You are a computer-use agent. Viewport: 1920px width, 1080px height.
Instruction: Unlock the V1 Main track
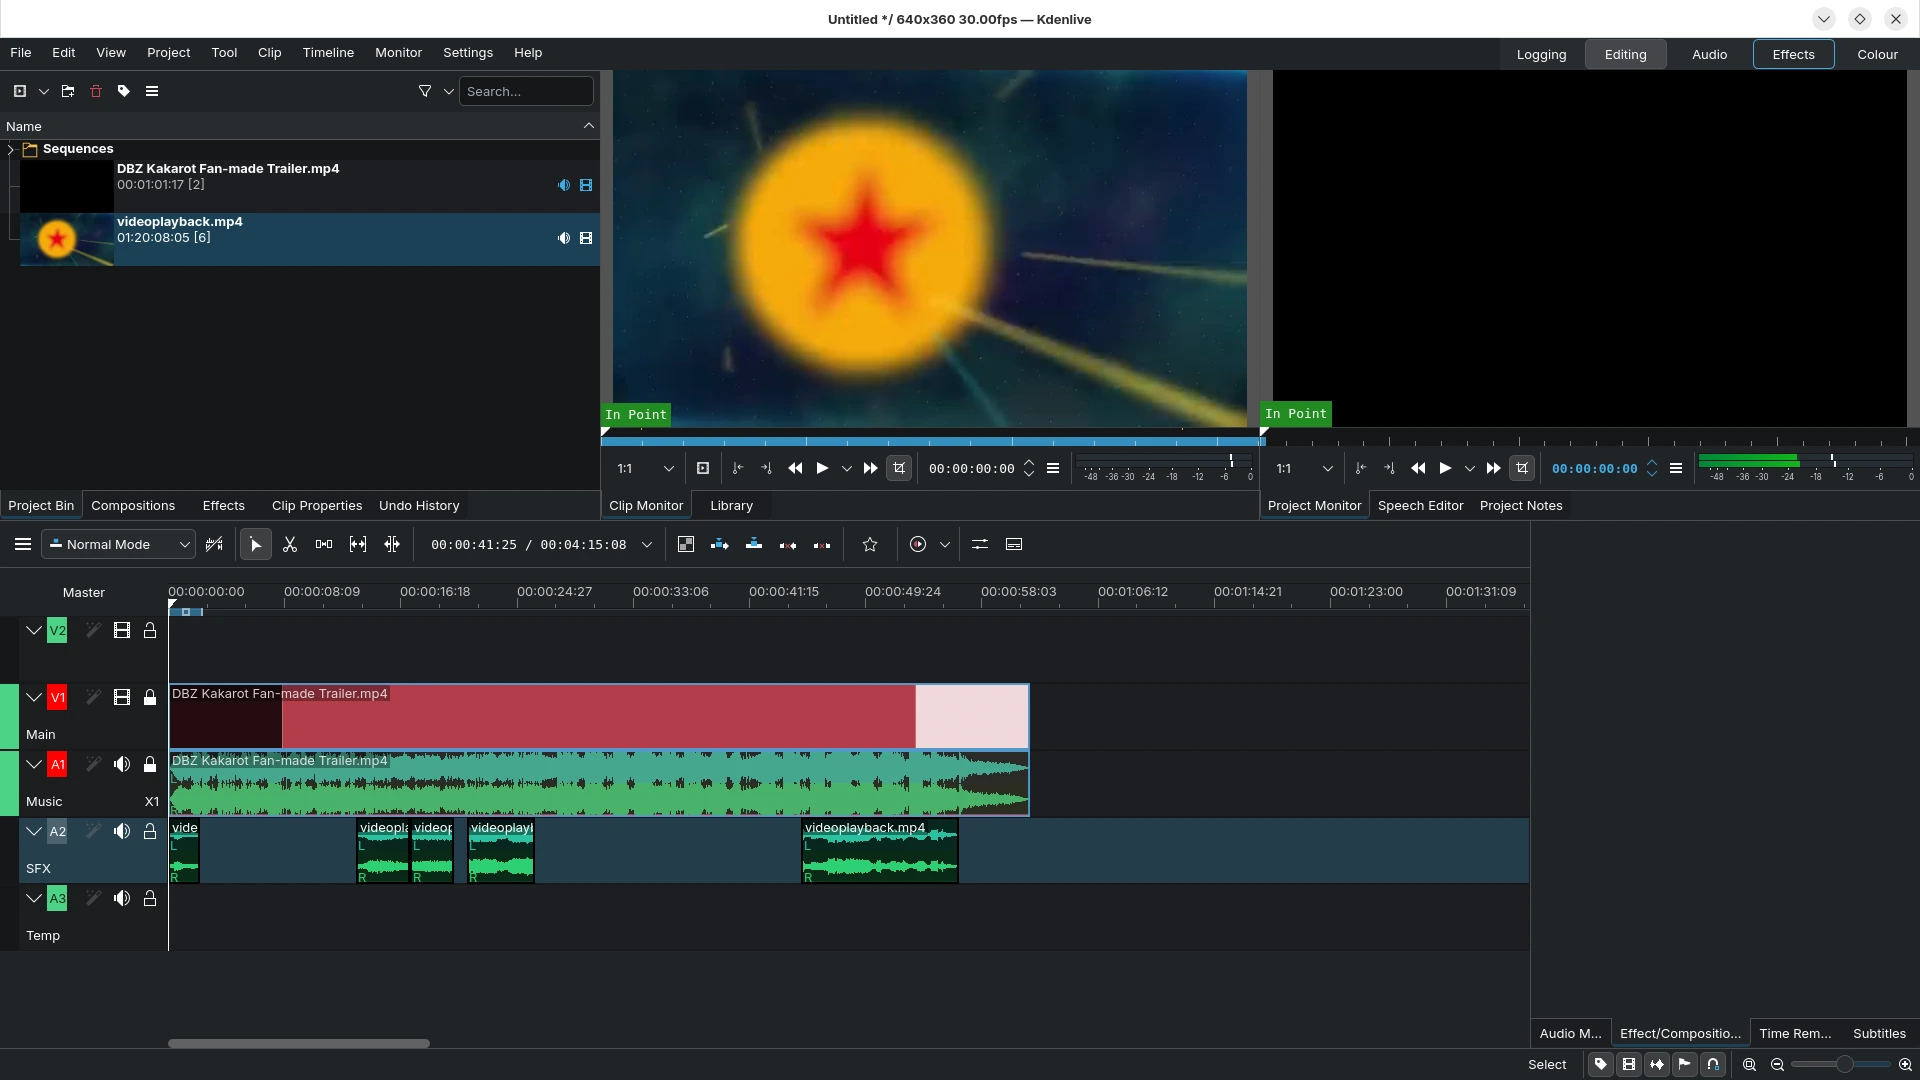point(150,698)
